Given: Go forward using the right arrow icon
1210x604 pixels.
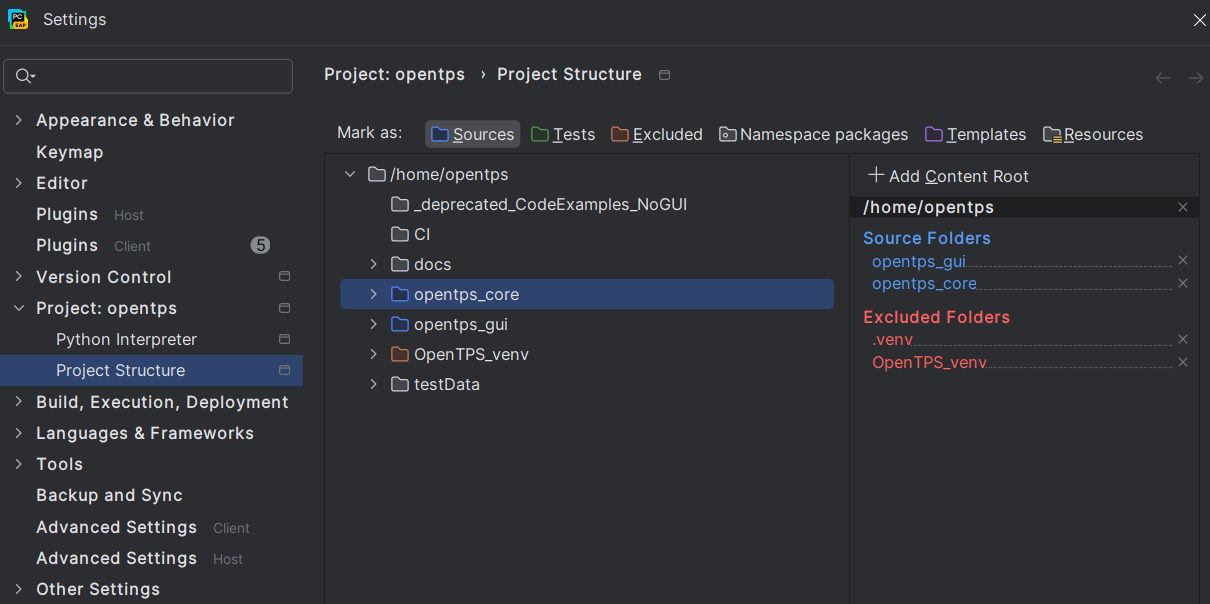Looking at the screenshot, I should pos(1195,78).
